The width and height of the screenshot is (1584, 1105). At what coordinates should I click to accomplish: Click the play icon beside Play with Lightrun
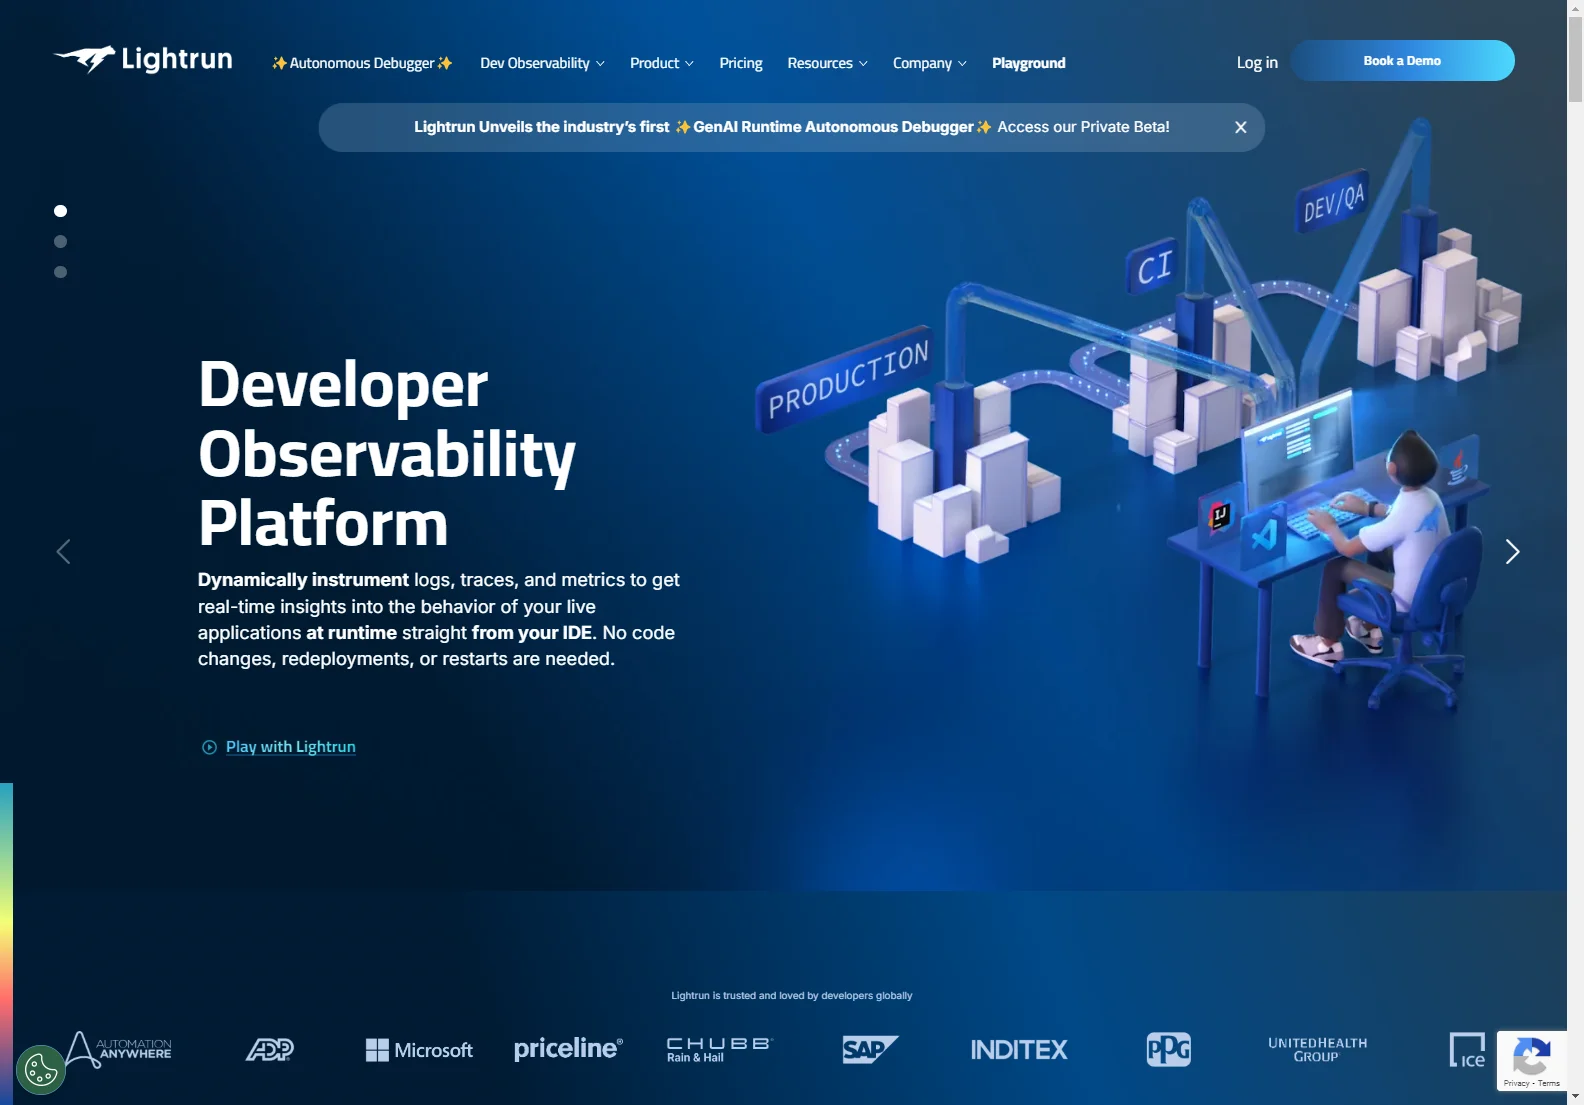tap(209, 747)
